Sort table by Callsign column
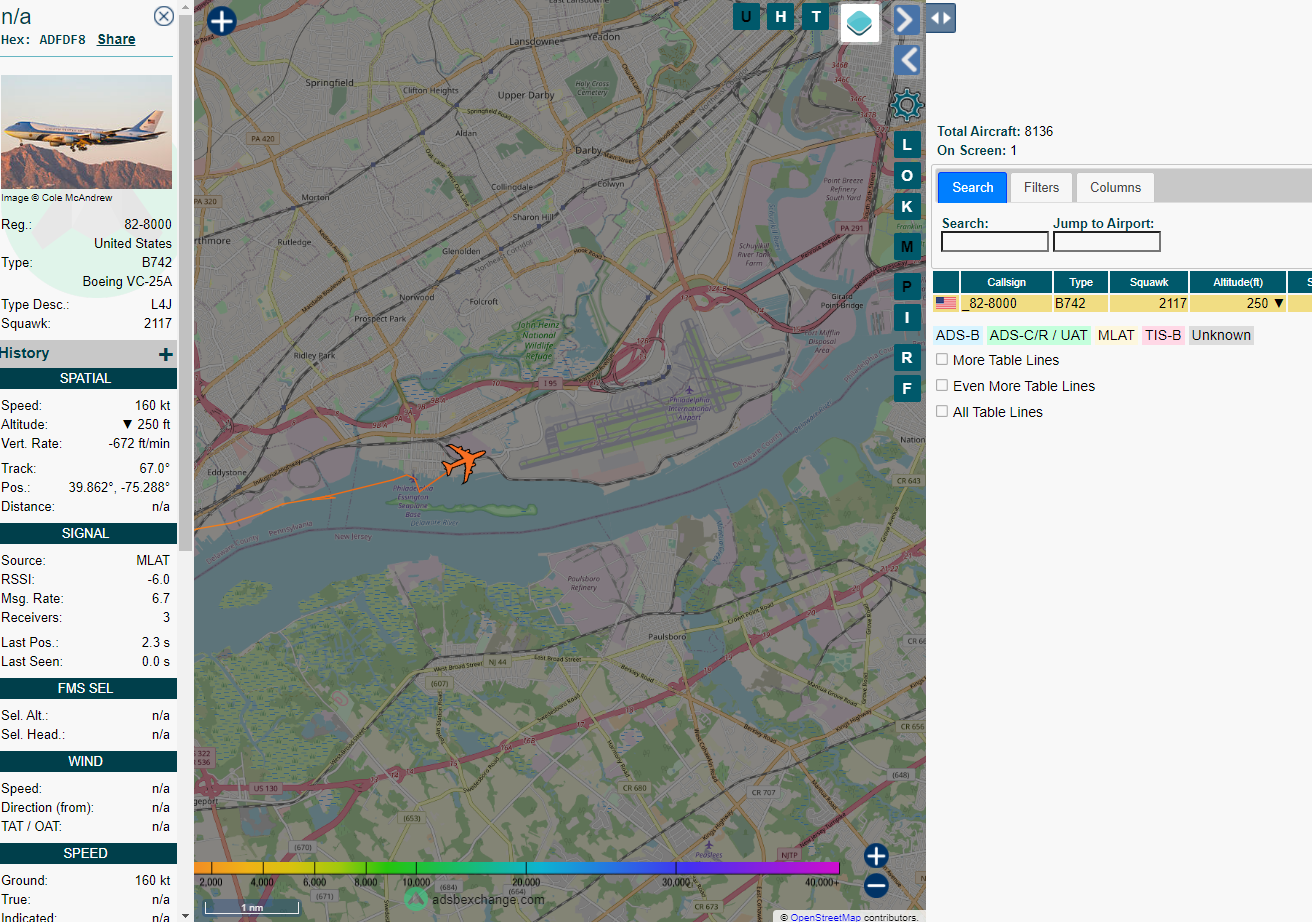This screenshot has width=1312, height=922. tap(1007, 282)
